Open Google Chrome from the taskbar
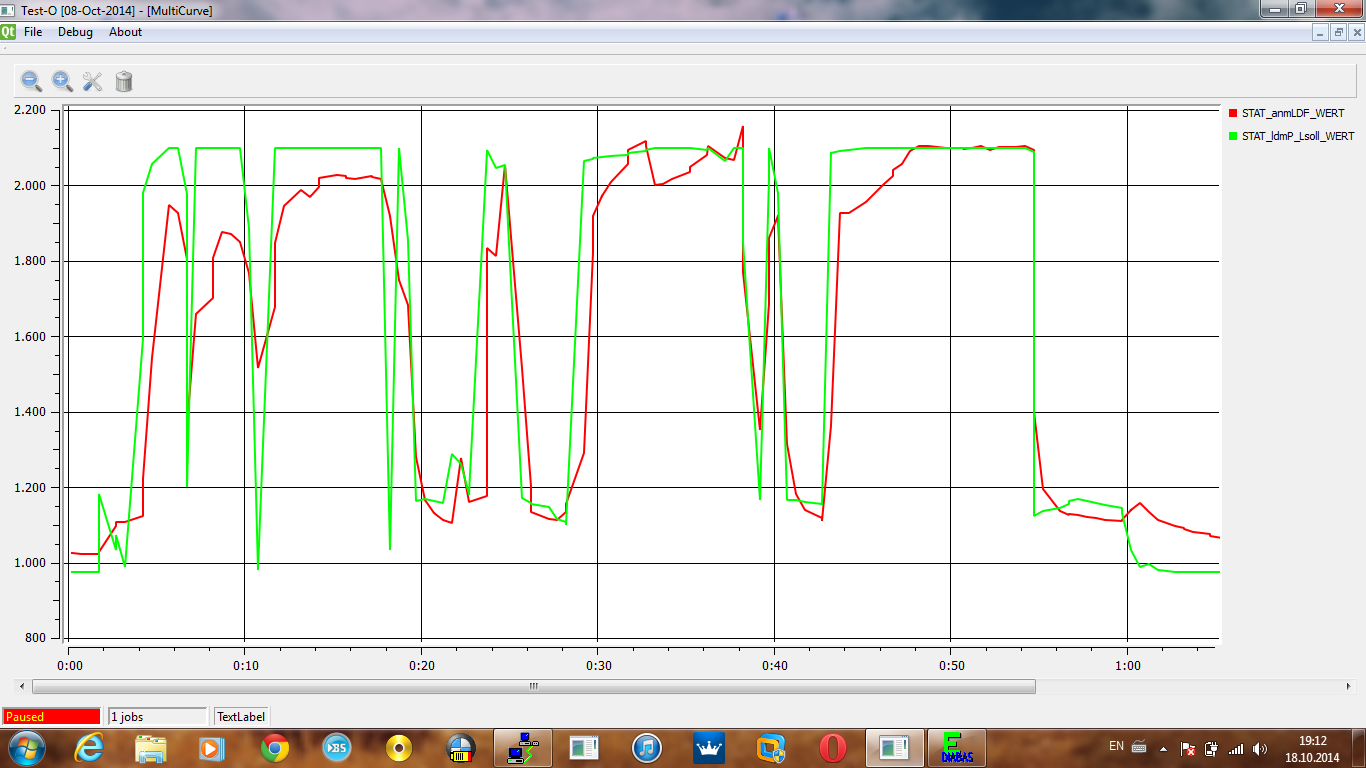The image size is (1366, 768). pyautogui.click(x=275, y=747)
